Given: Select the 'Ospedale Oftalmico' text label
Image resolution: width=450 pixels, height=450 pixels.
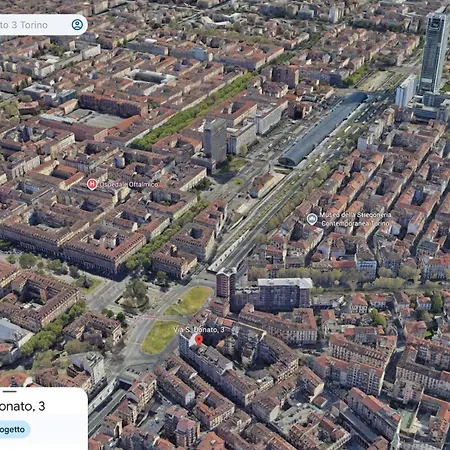Looking at the screenshot, I should coord(129,184).
